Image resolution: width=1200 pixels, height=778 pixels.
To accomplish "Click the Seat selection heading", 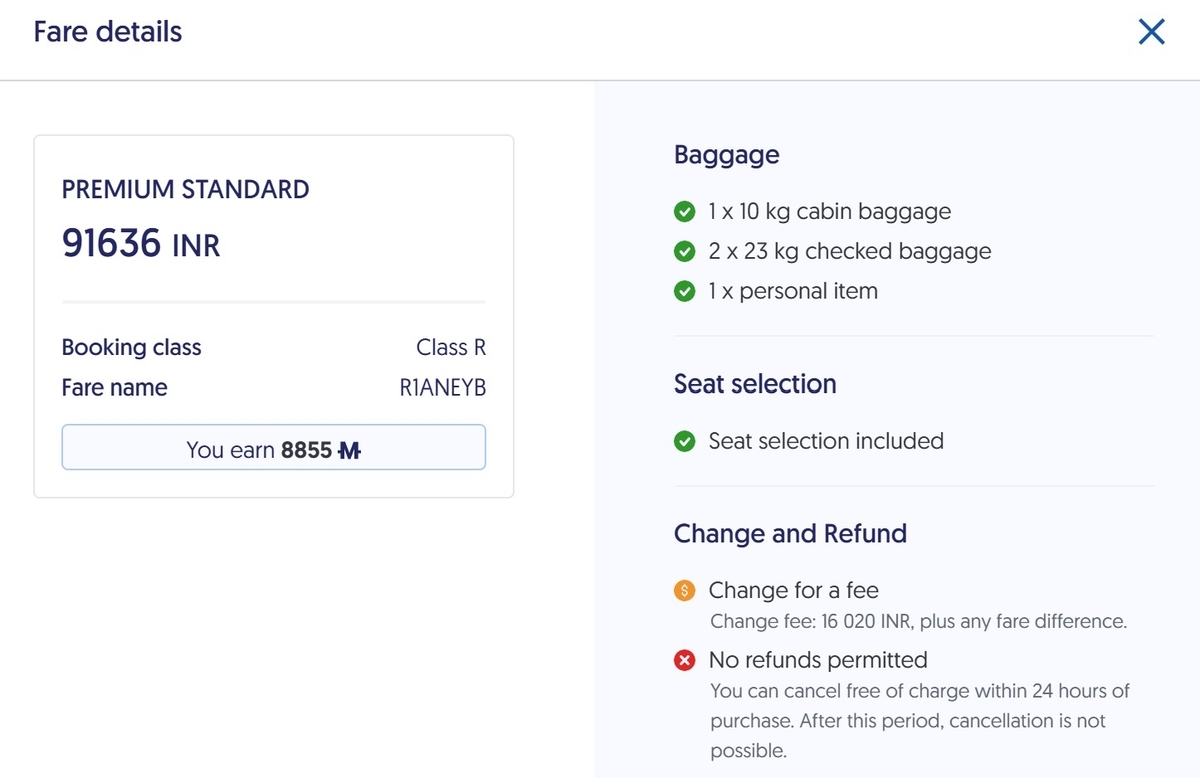I will (x=755, y=384).
